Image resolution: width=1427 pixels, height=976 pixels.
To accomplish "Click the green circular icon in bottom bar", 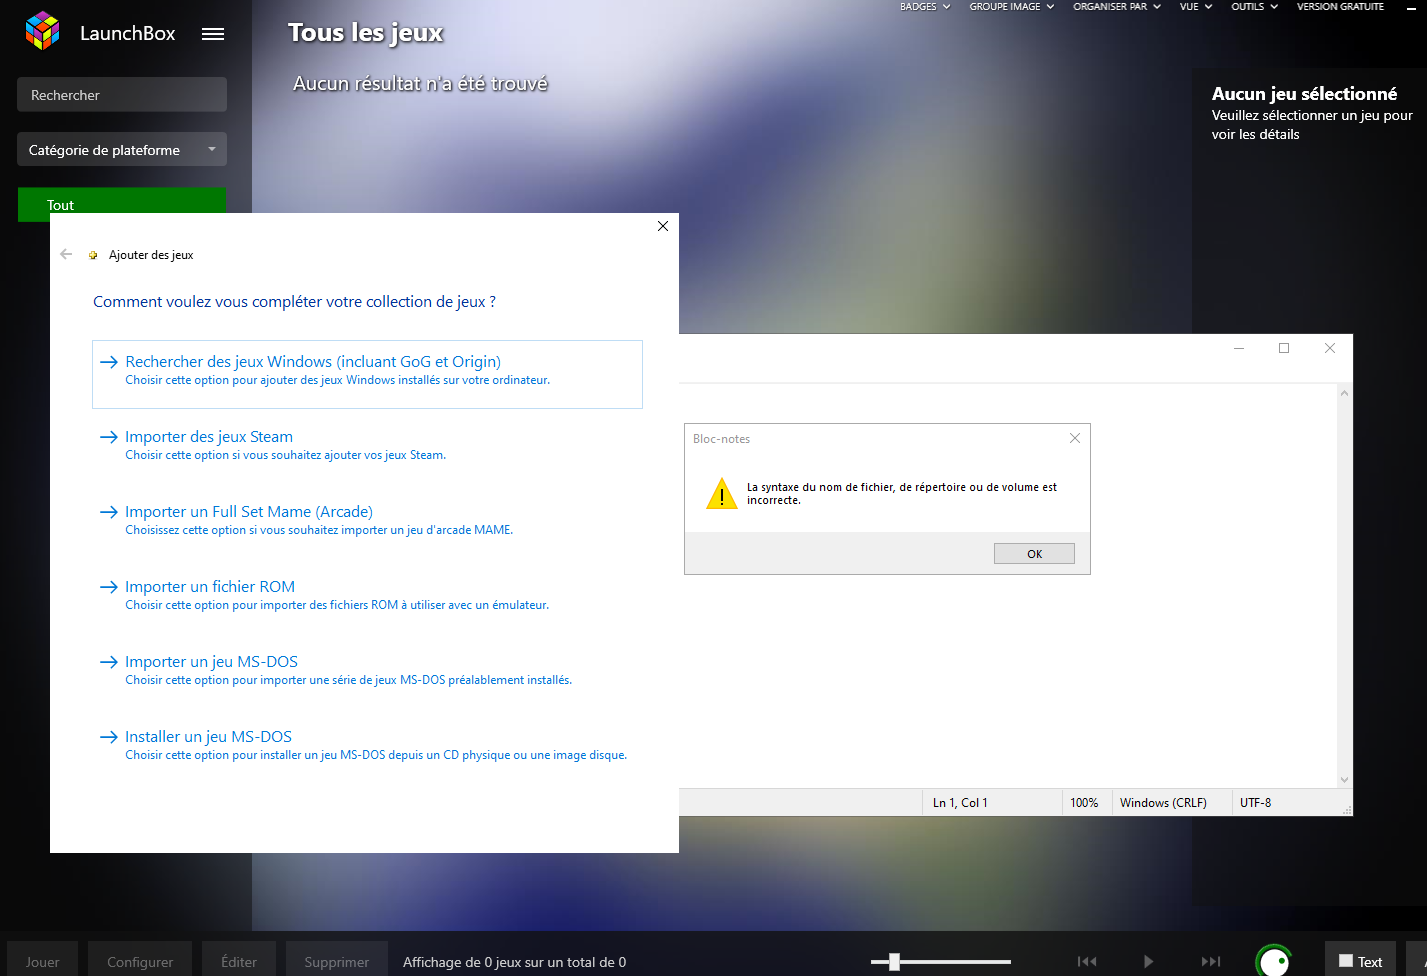I will (x=1274, y=961).
